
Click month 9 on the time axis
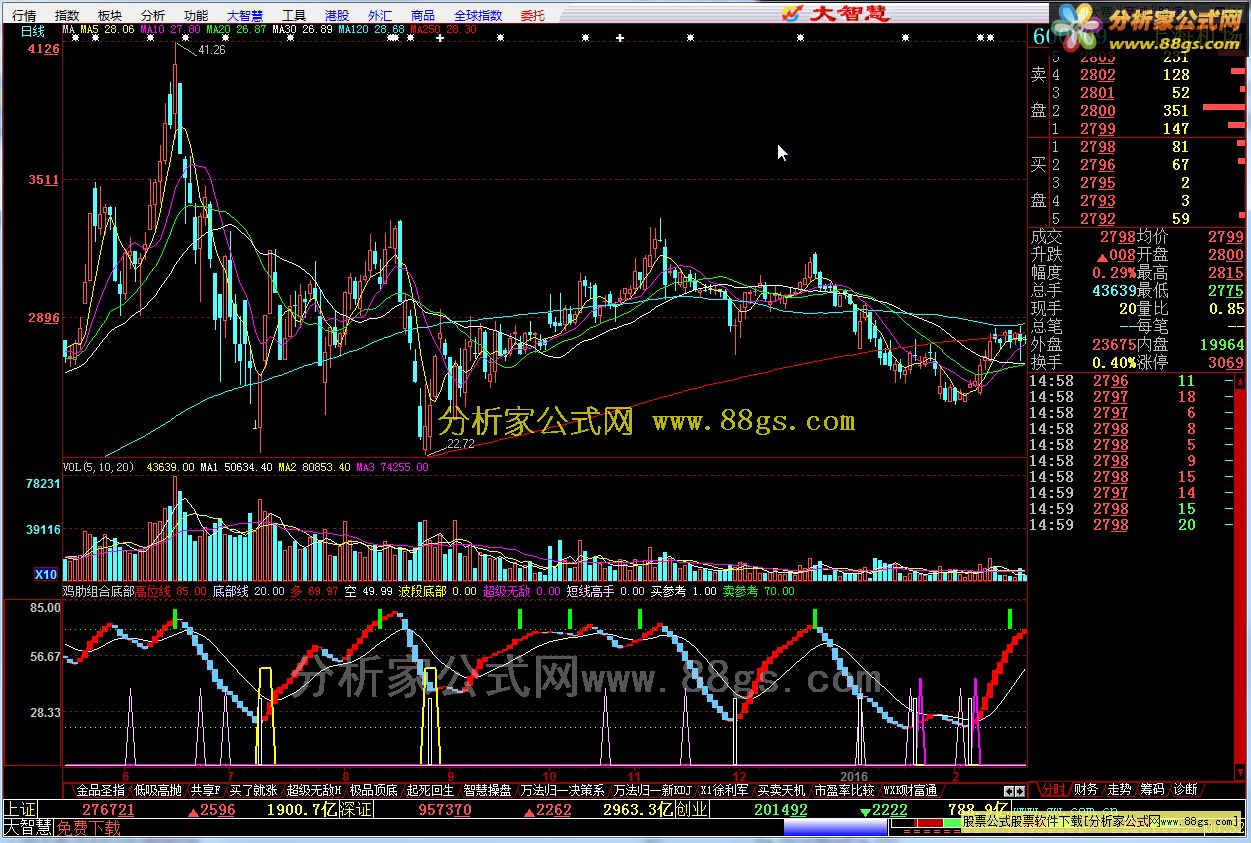451,776
